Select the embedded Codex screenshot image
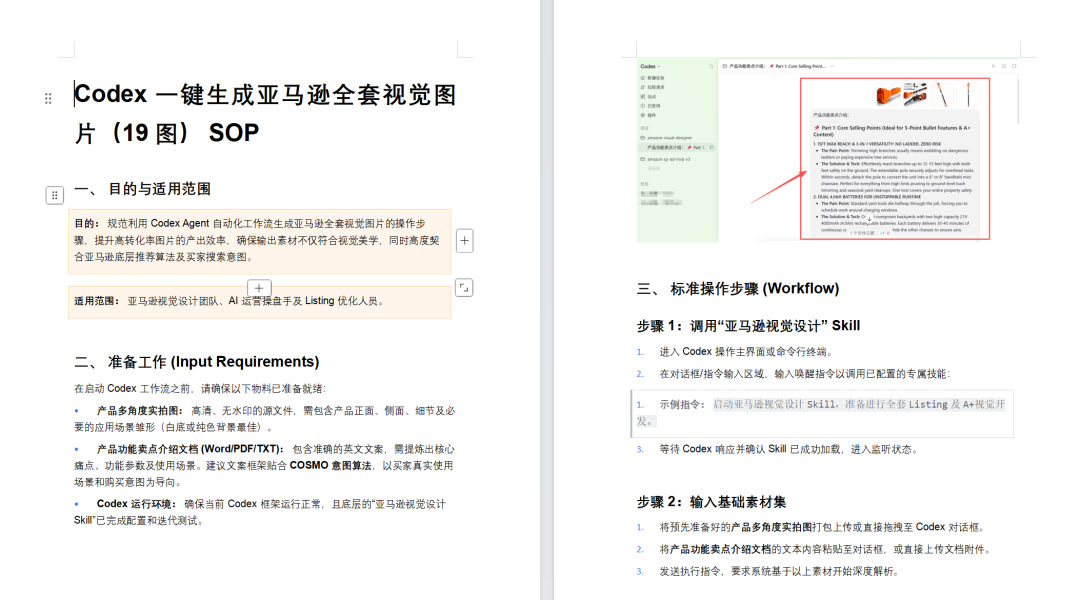Viewport: 1080px width, 600px height. (x=827, y=150)
